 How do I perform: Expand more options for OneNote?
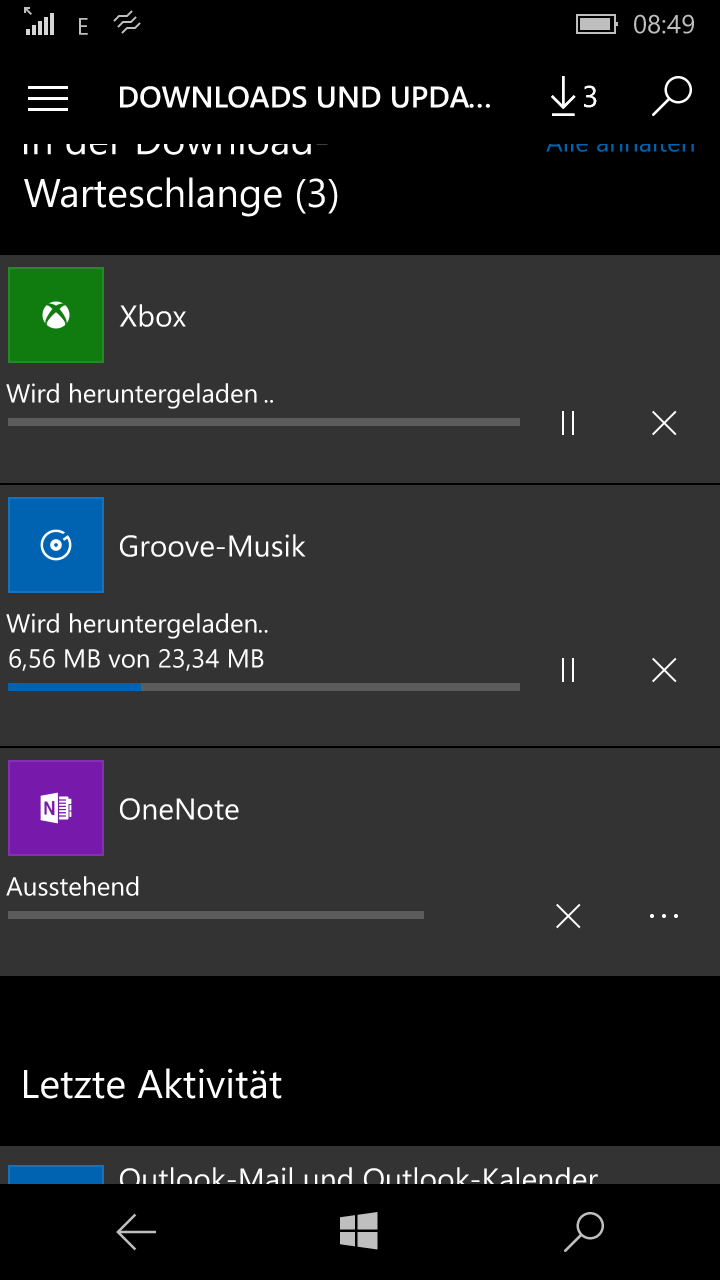click(664, 916)
